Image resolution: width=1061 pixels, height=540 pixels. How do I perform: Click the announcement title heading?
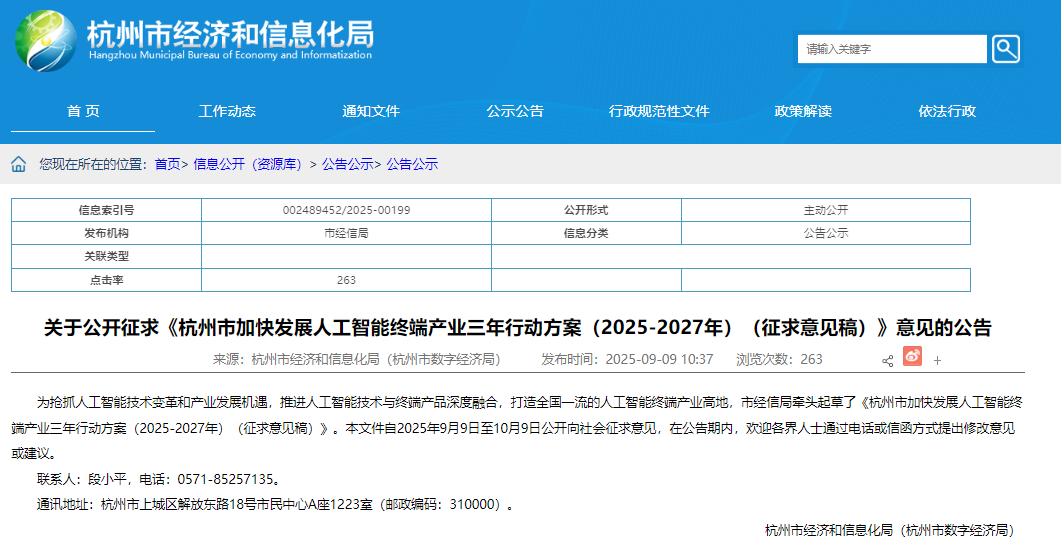click(x=517, y=328)
